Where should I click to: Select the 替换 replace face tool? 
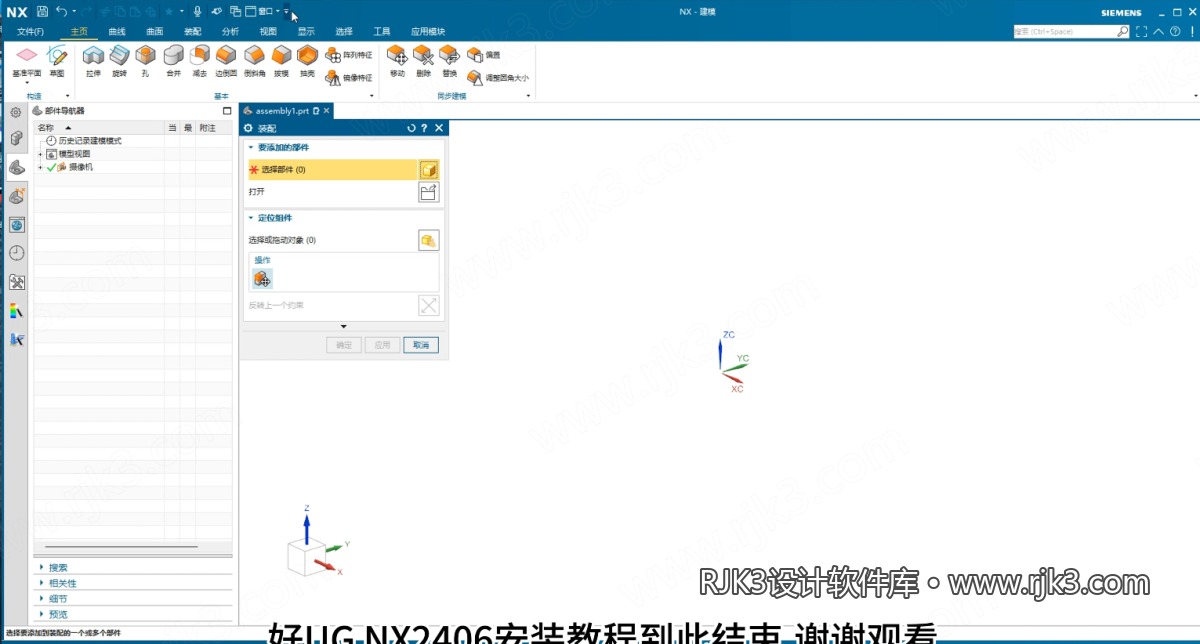pyautogui.click(x=450, y=60)
